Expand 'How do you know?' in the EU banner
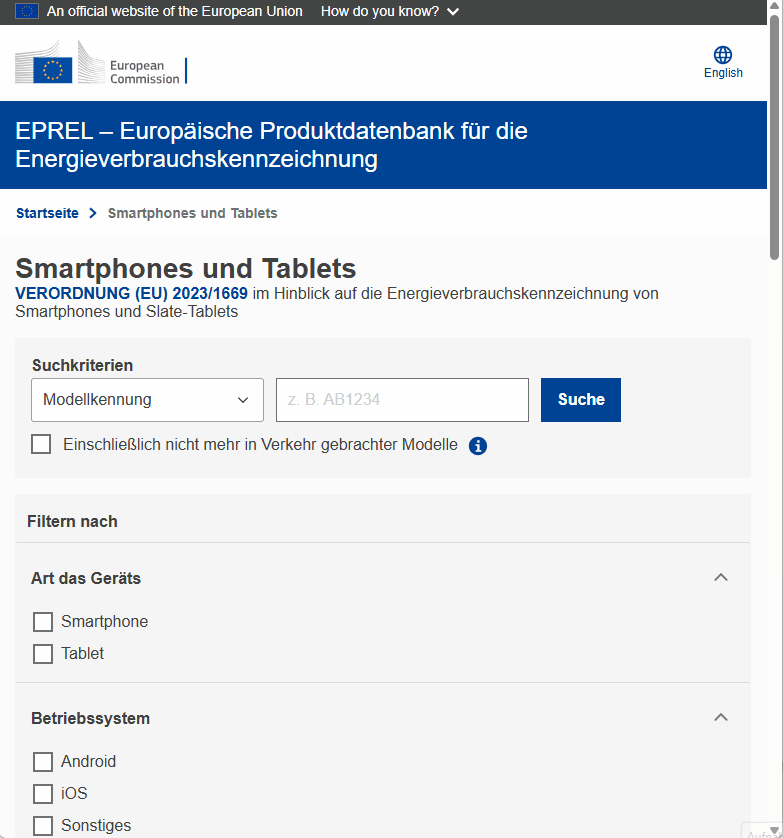The width and height of the screenshot is (783, 838). pyautogui.click(x=389, y=11)
